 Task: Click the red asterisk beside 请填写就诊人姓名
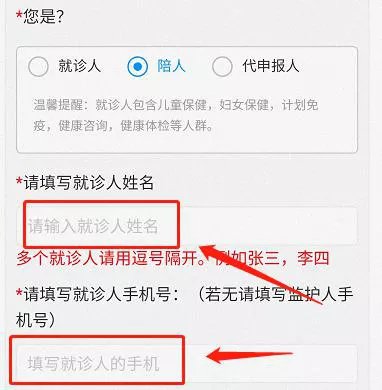pyautogui.click(x=19, y=181)
